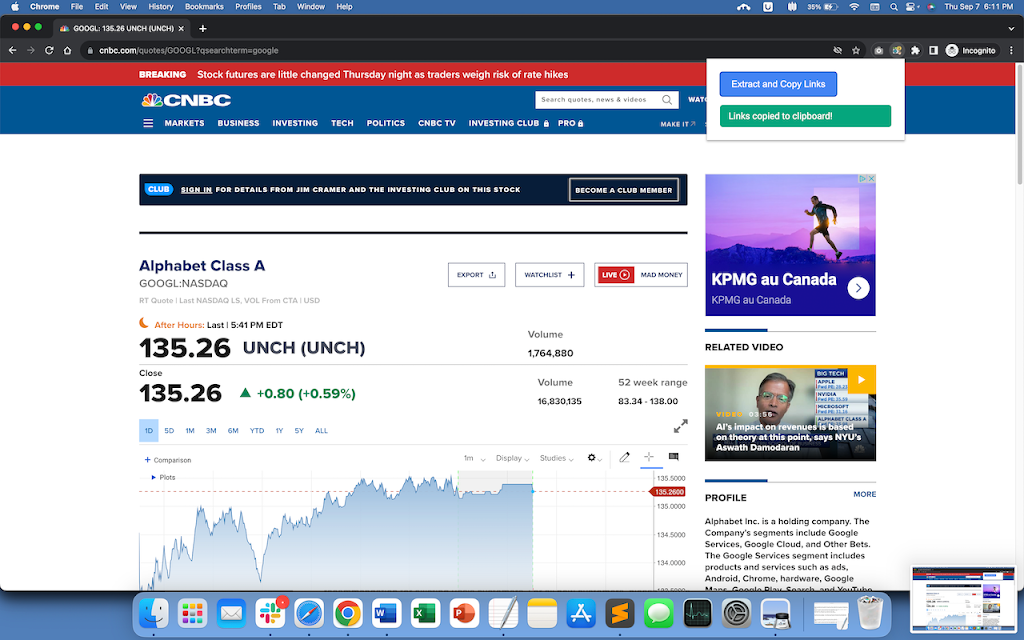Launch Sublime Text from the dock

(x=620, y=613)
